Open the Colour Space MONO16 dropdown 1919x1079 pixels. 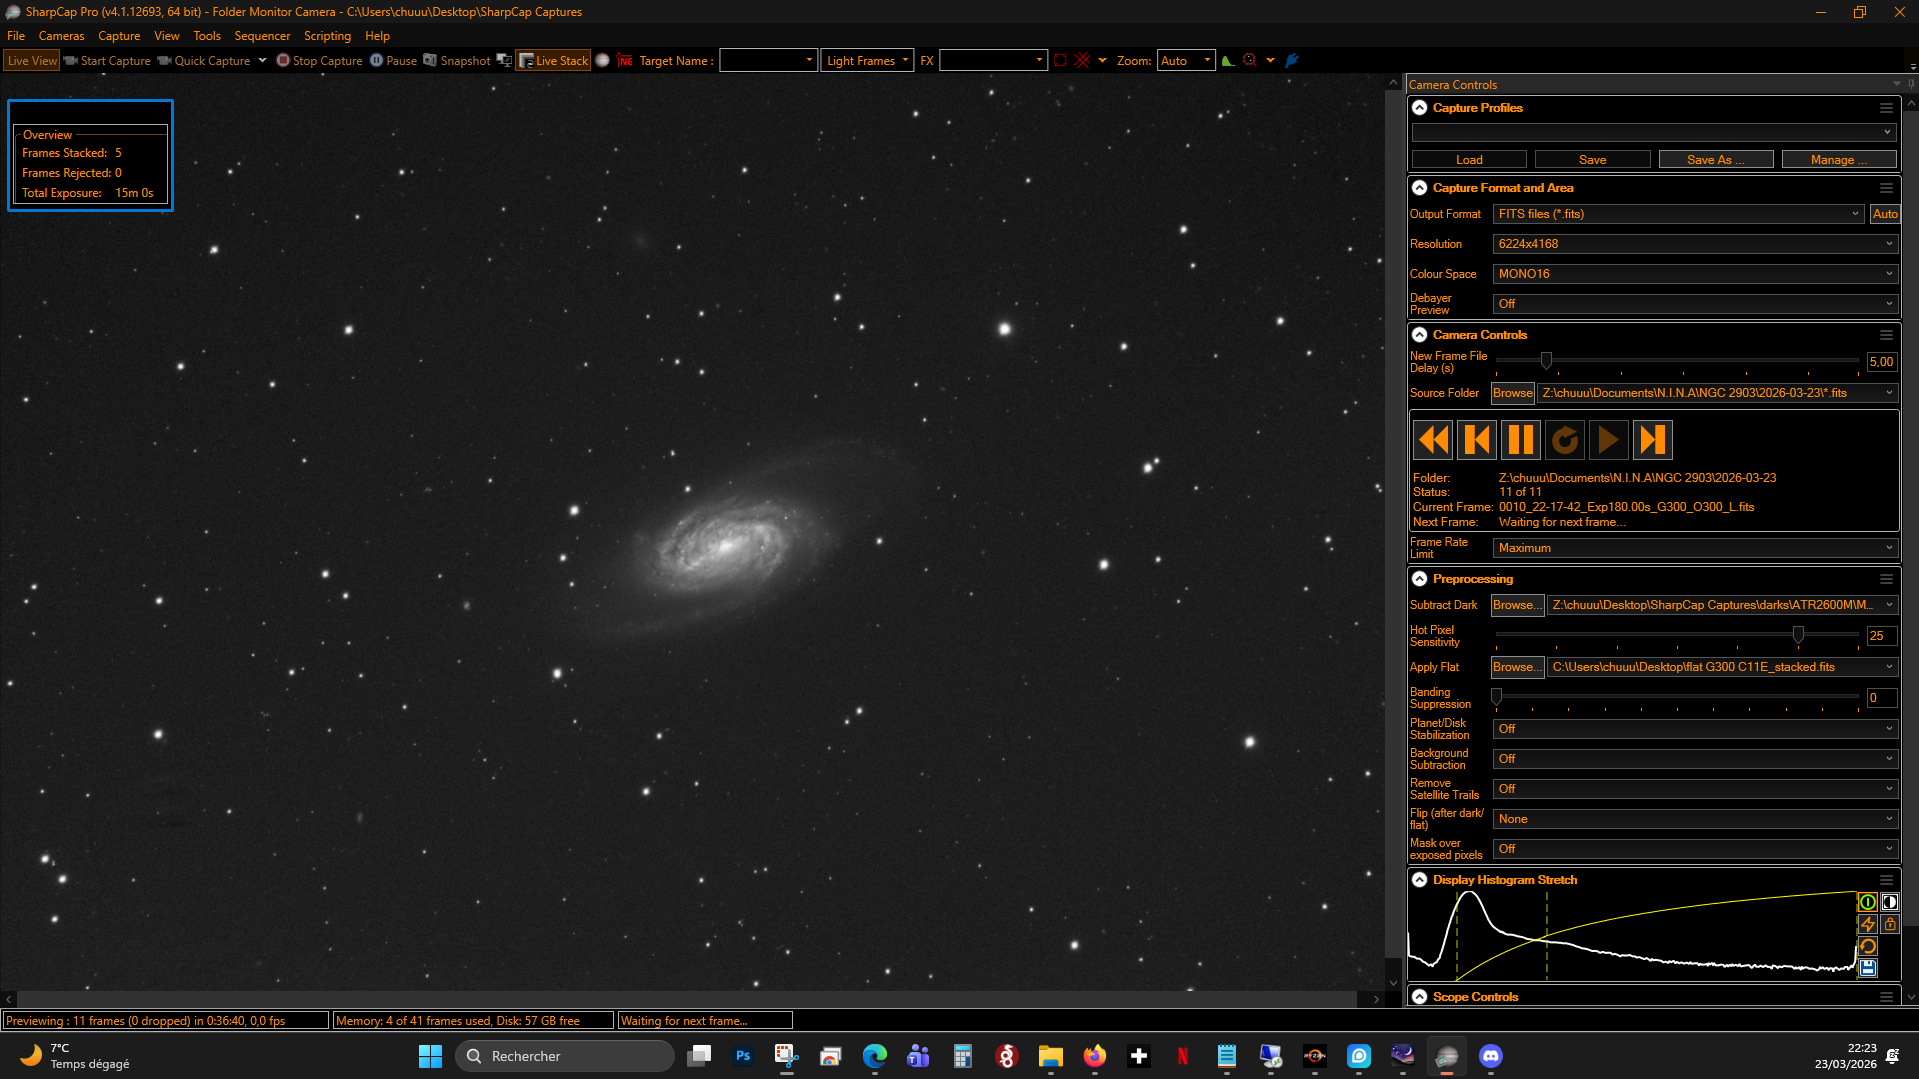1695,274
